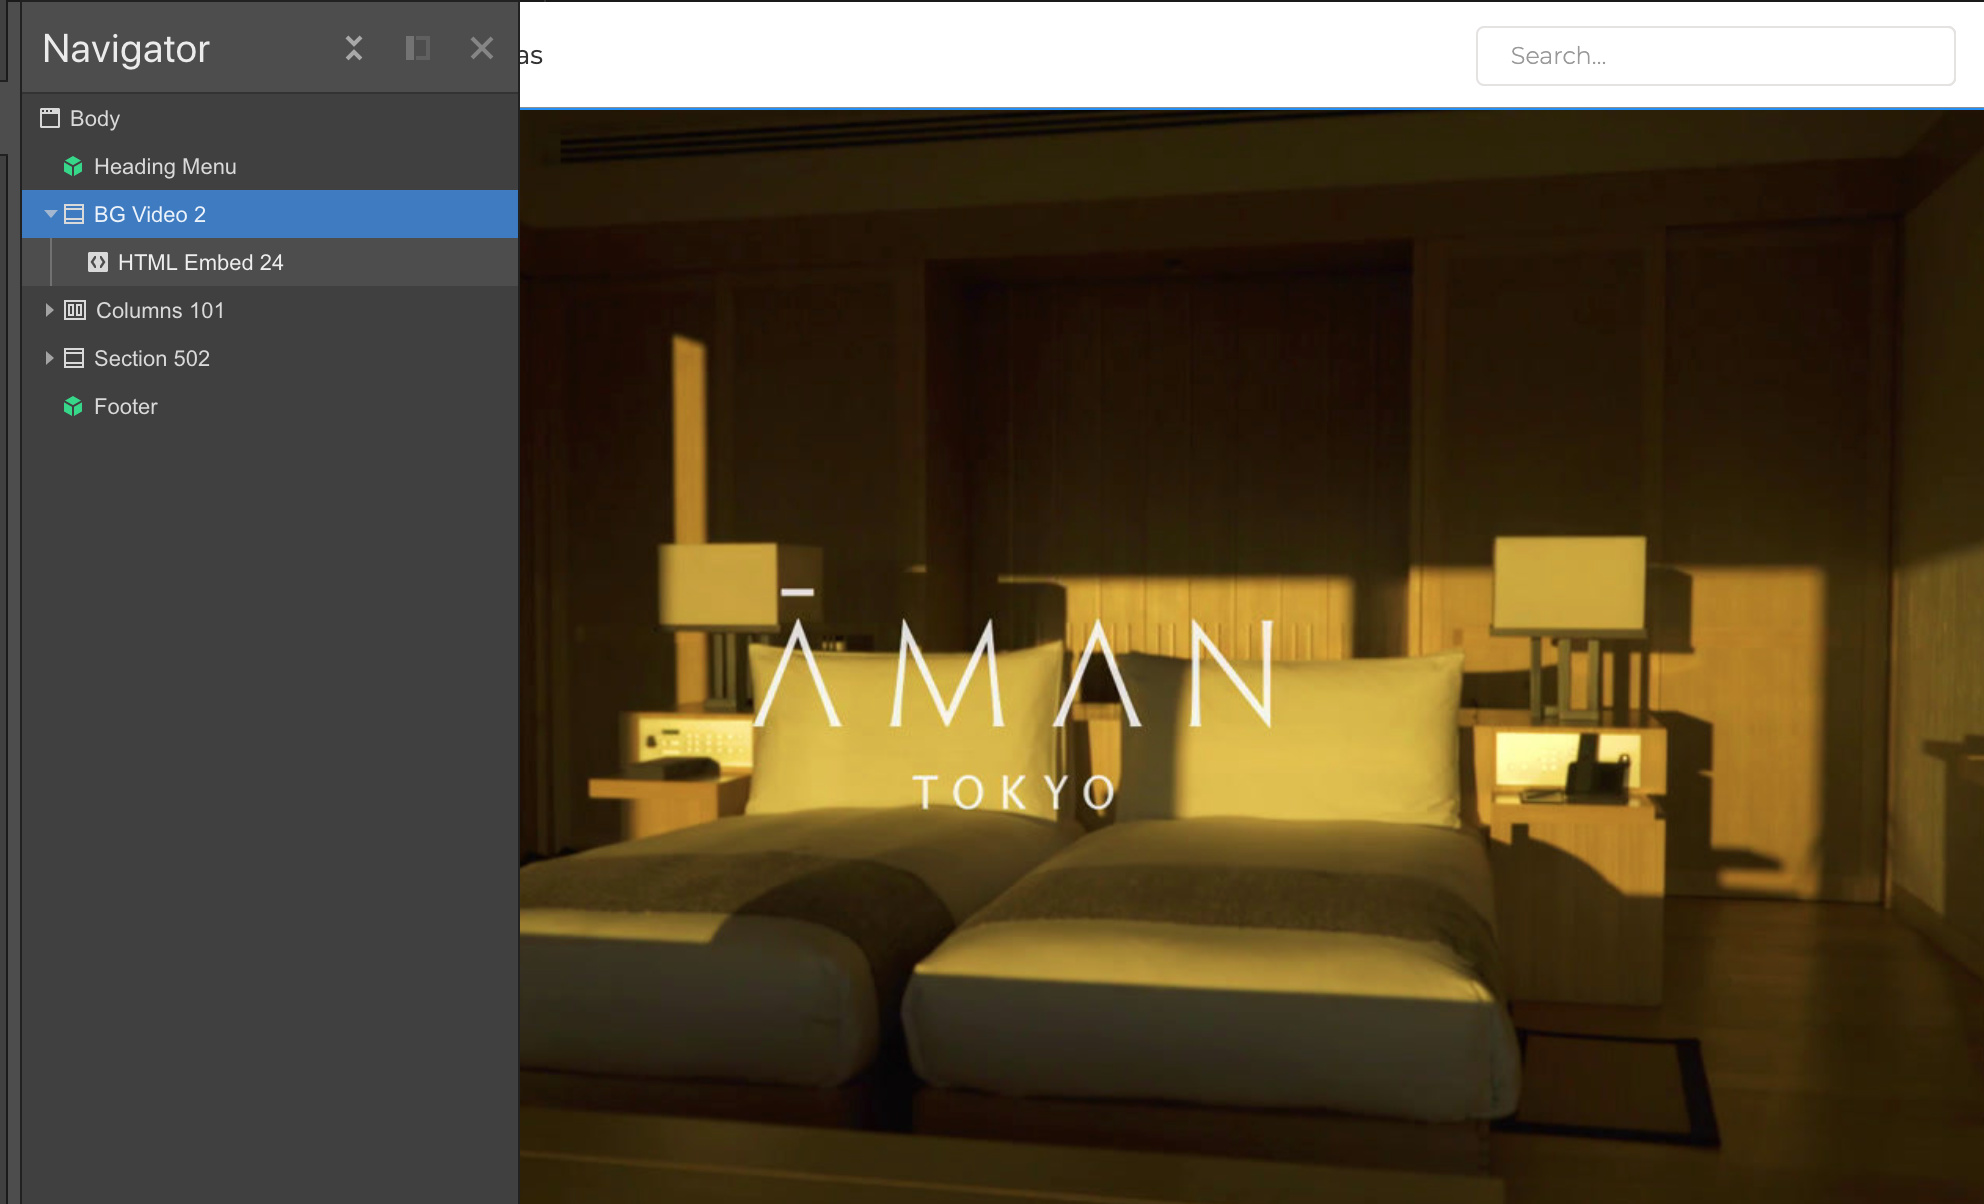Click the Navigator panel title
The width and height of the screenshot is (1984, 1204).
click(x=126, y=48)
